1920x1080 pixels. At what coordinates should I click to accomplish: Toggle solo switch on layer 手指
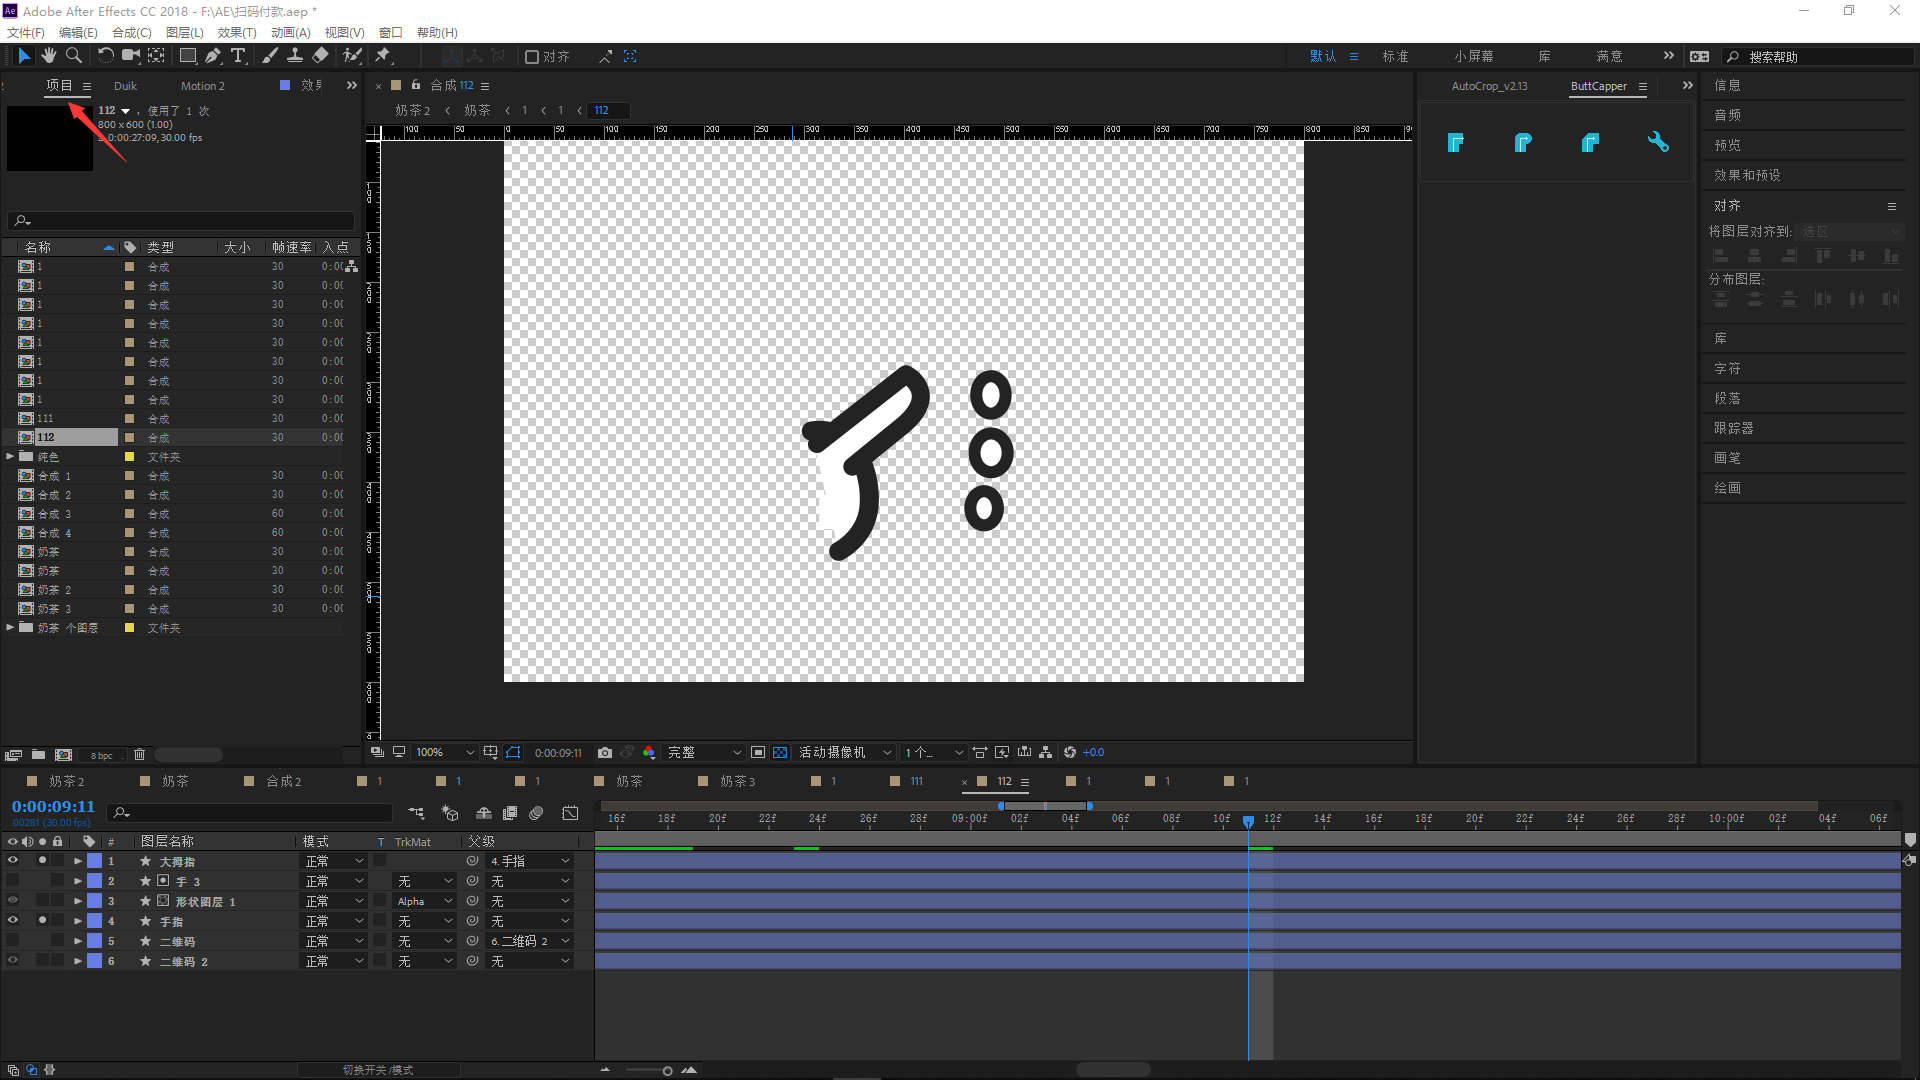(x=42, y=921)
